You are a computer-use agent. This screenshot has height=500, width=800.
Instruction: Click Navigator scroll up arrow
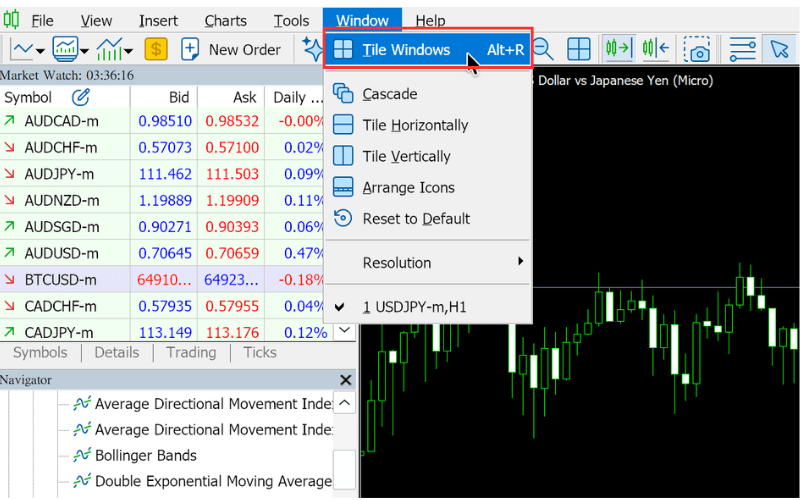coord(344,403)
